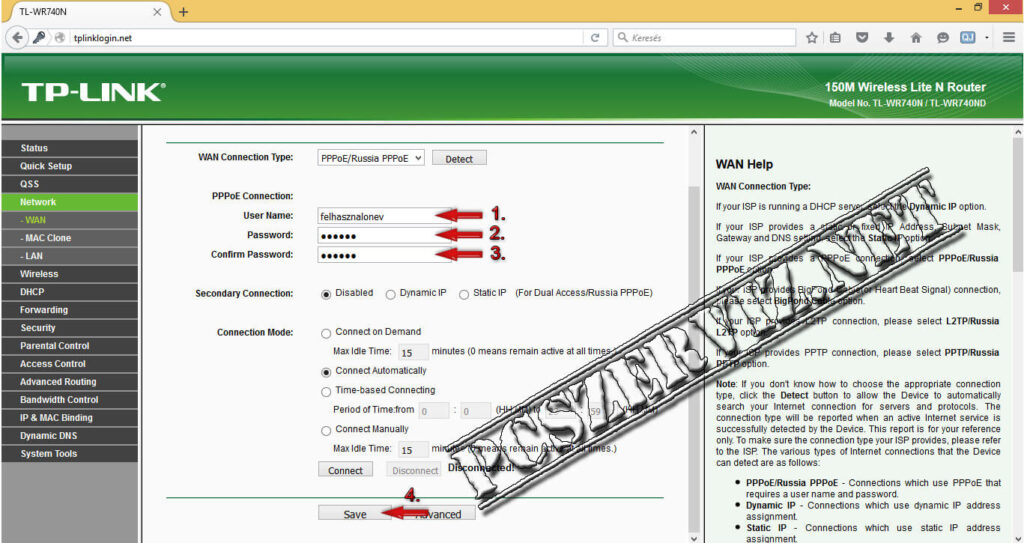Open Advanced Routing in sidebar
The width and height of the screenshot is (1024, 543).
(x=70, y=382)
